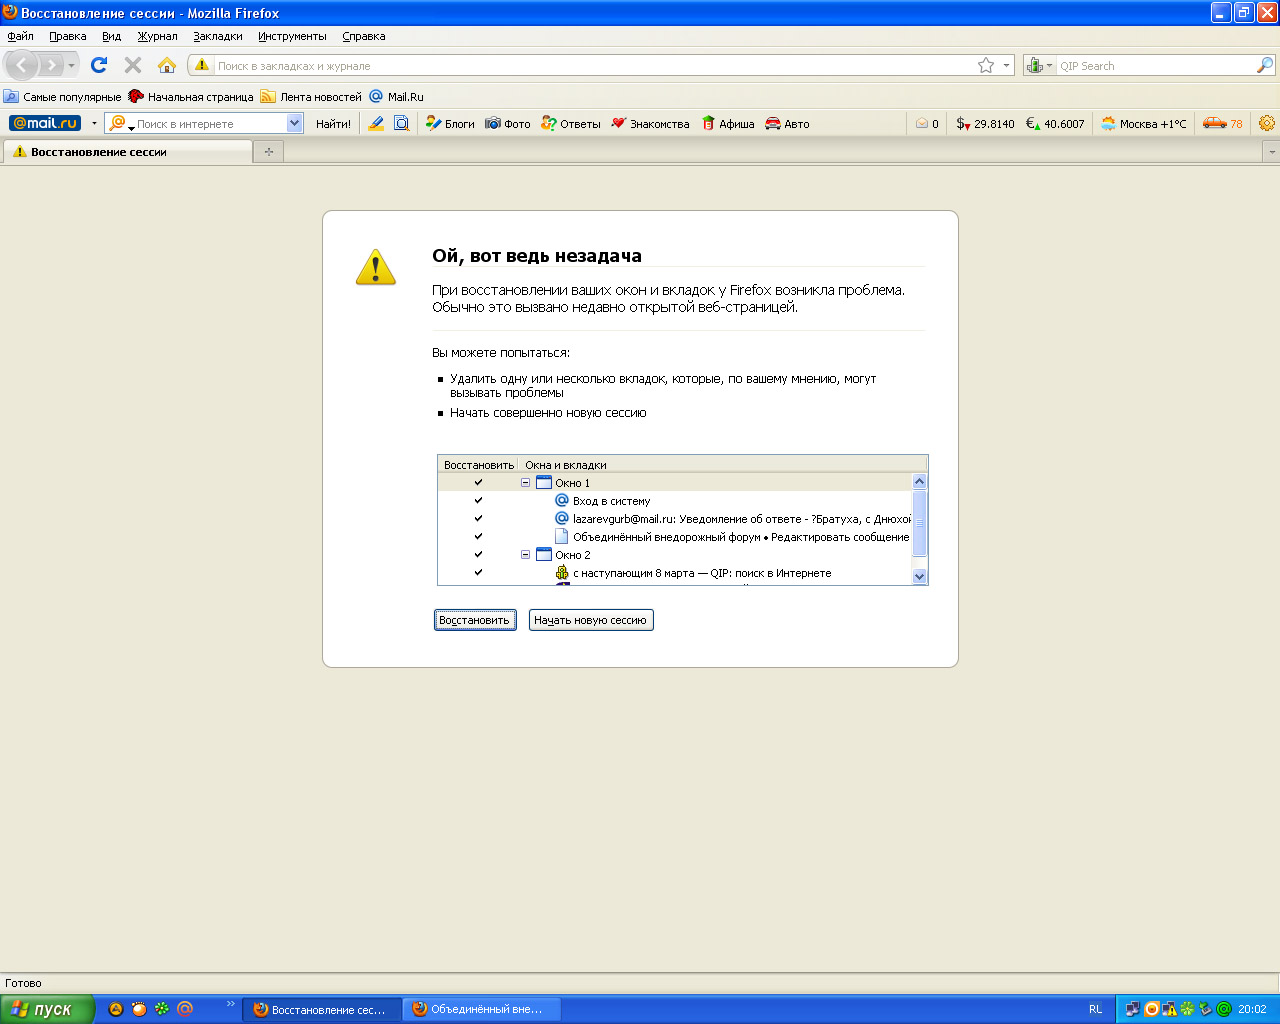Uncheck restore for Окно 1
Viewport: 1280px width, 1024px height.
[478, 483]
